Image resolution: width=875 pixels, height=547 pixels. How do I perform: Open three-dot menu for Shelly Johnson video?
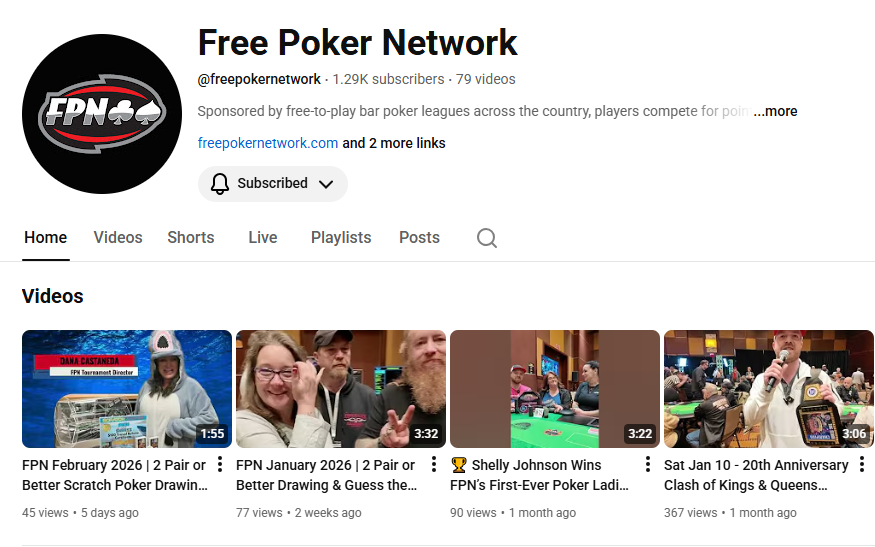(x=647, y=464)
